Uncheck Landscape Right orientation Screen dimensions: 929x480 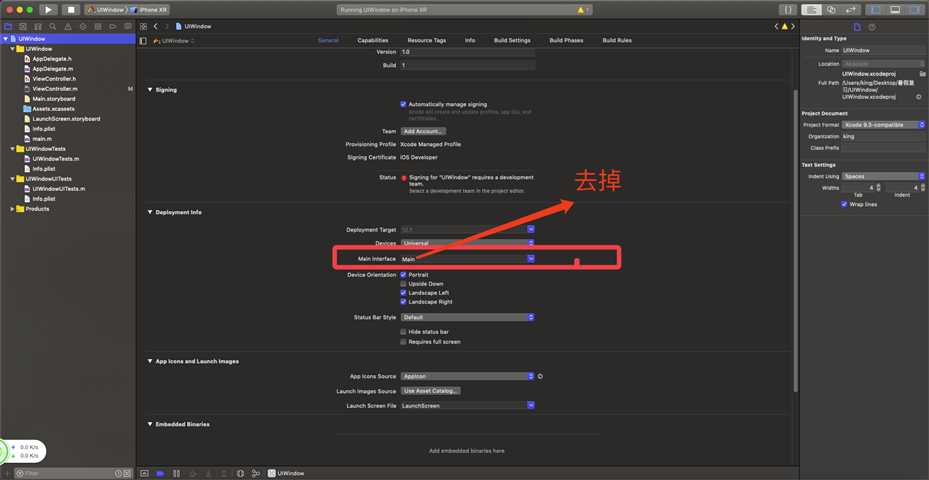[x=403, y=302]
